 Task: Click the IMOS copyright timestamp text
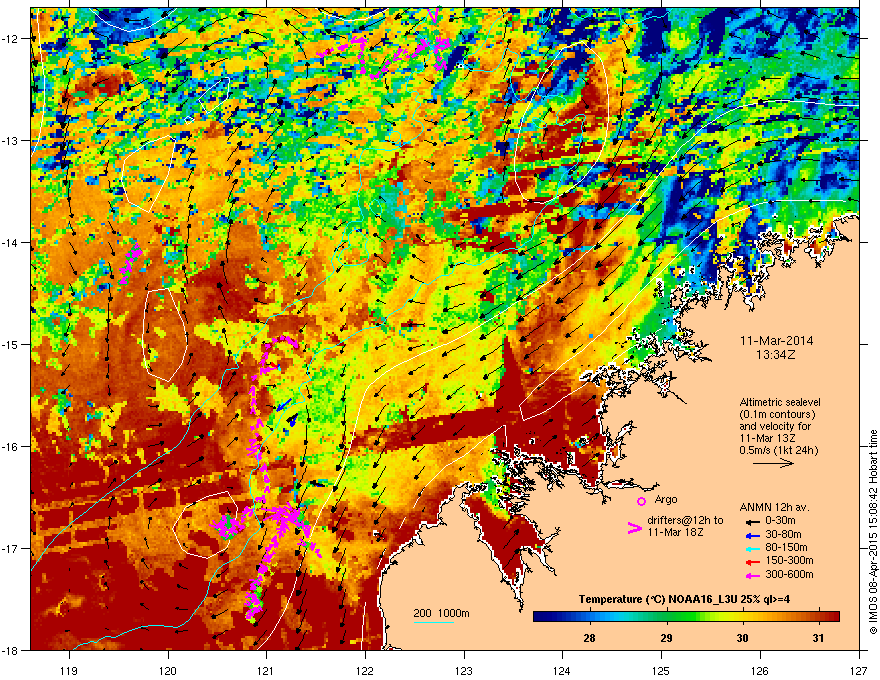(873, 532)
